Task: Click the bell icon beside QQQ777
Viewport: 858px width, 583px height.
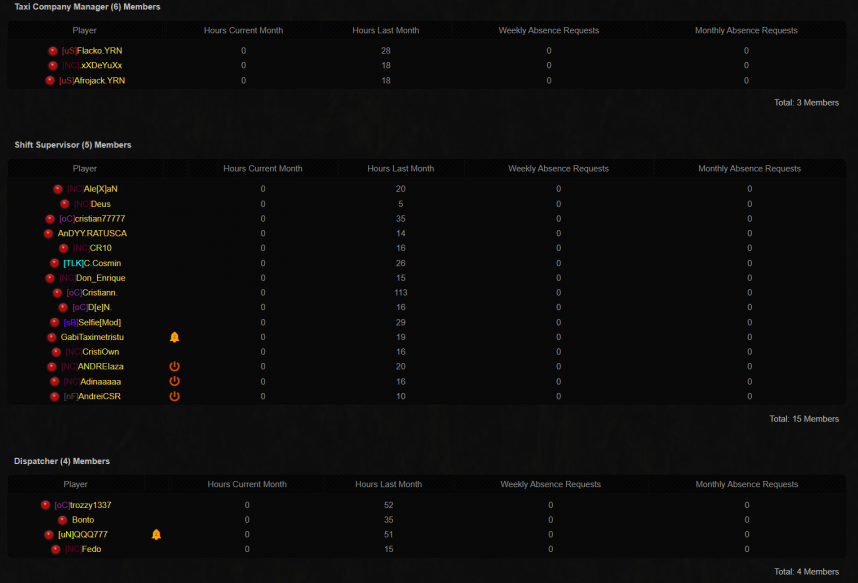Action: 156,535
